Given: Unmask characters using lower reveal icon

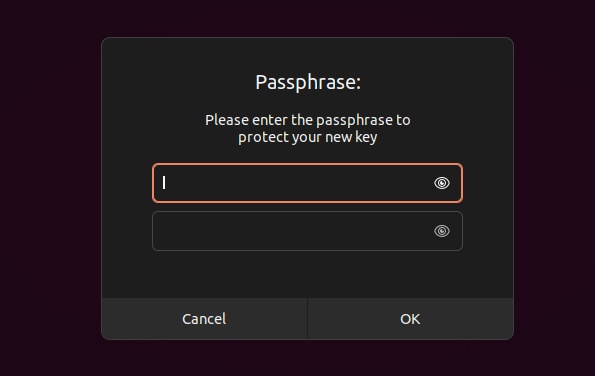Looking at the screenshot, I should click(x=442, y=231).
